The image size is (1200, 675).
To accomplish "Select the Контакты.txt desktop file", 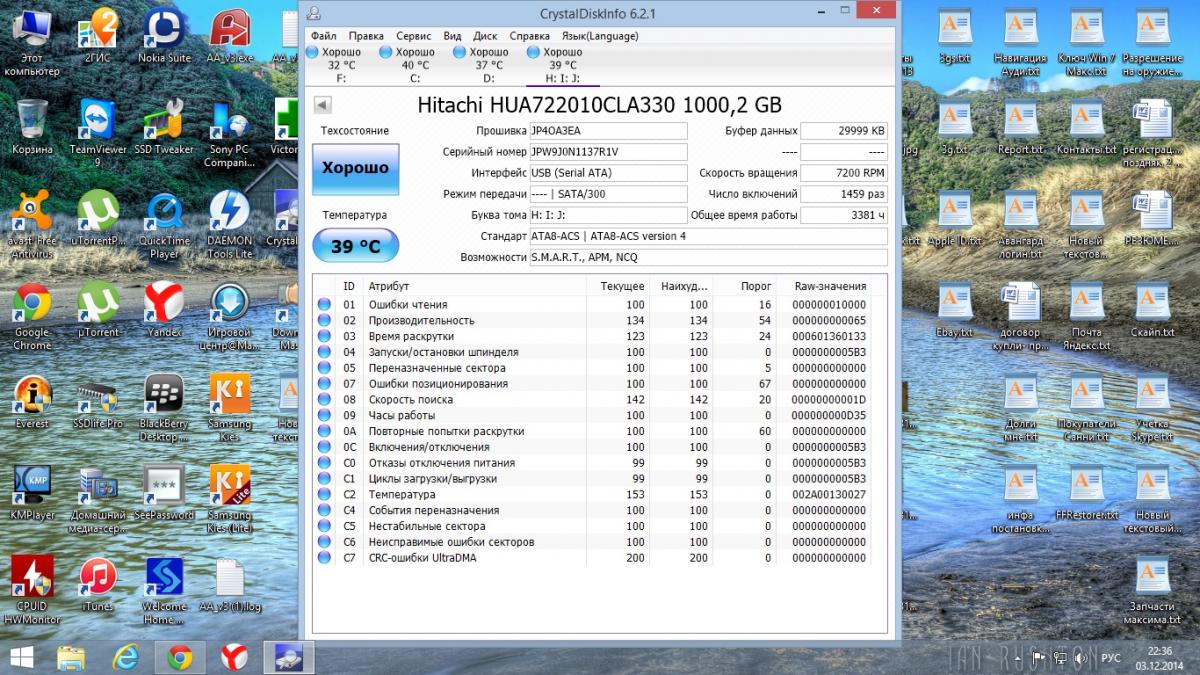I will point(1086,127).
